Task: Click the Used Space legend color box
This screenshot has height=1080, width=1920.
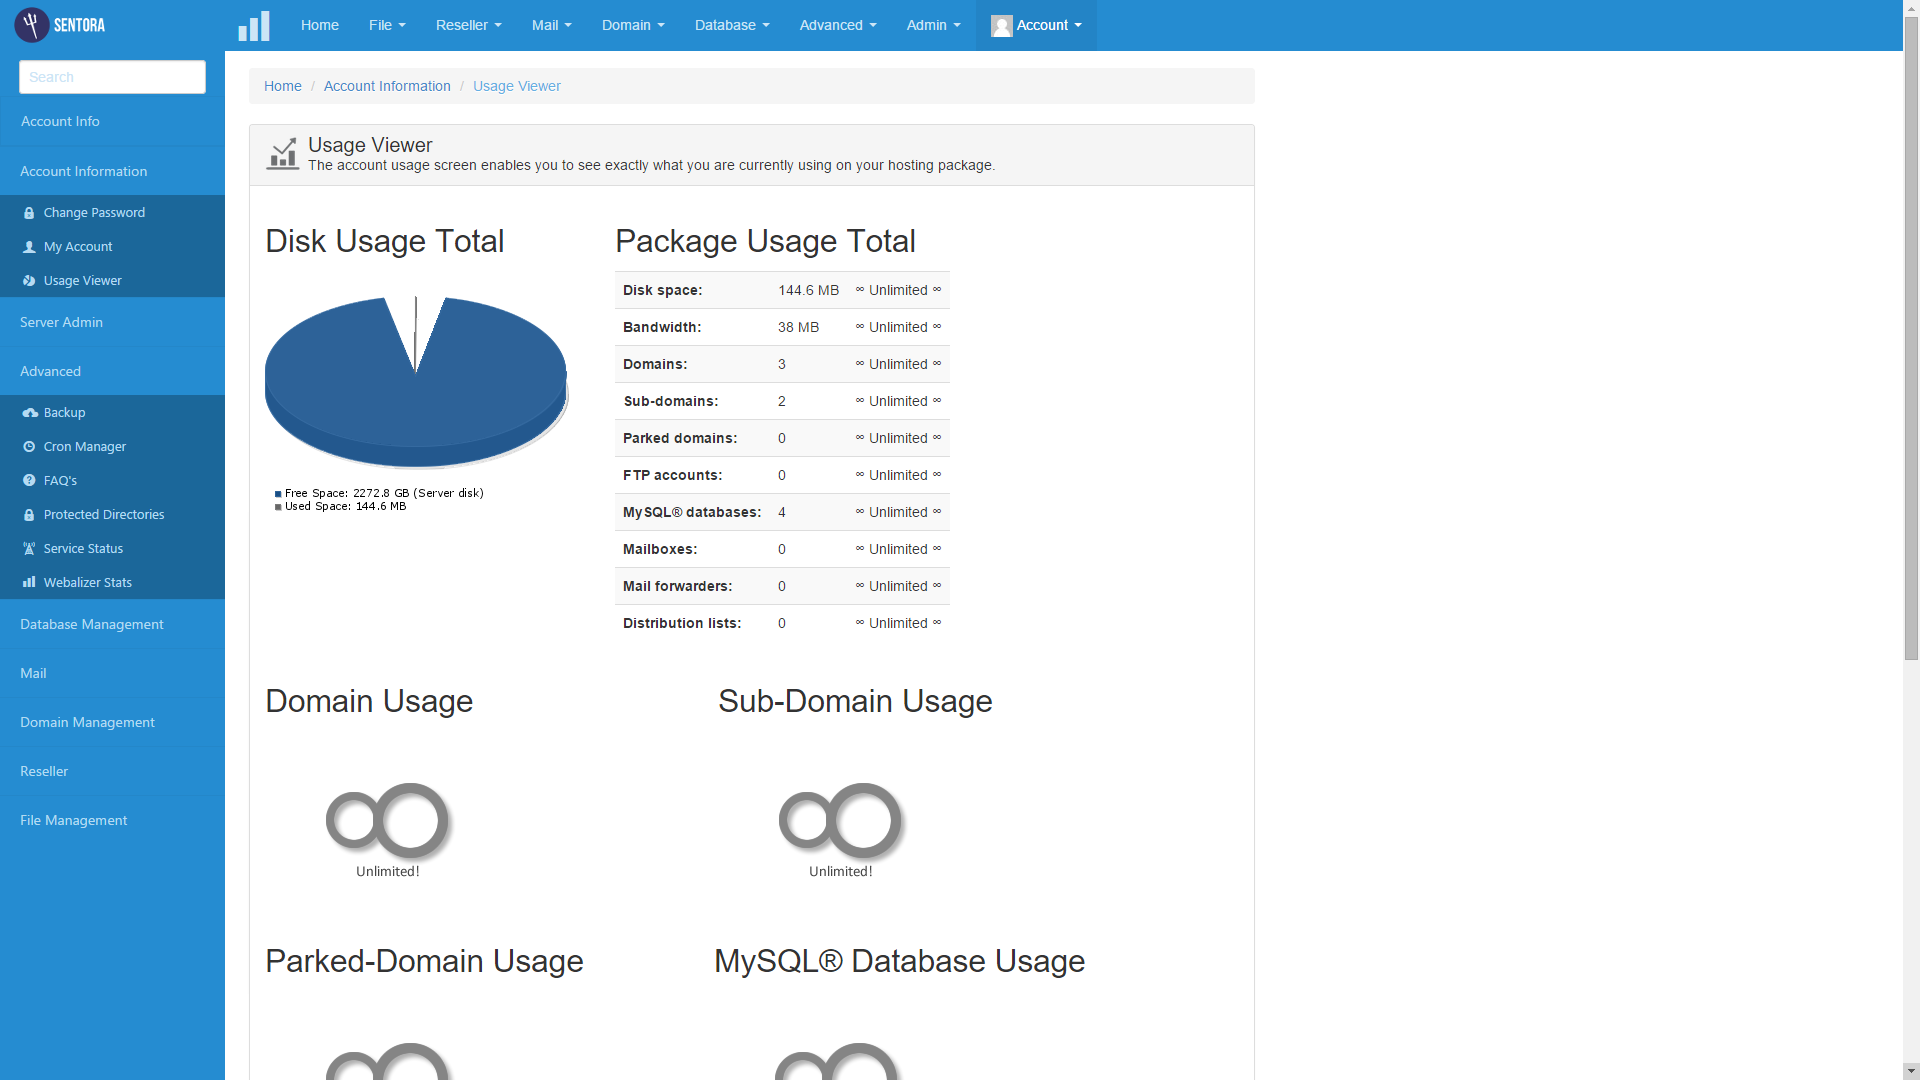Action: [x=278, y=507]
